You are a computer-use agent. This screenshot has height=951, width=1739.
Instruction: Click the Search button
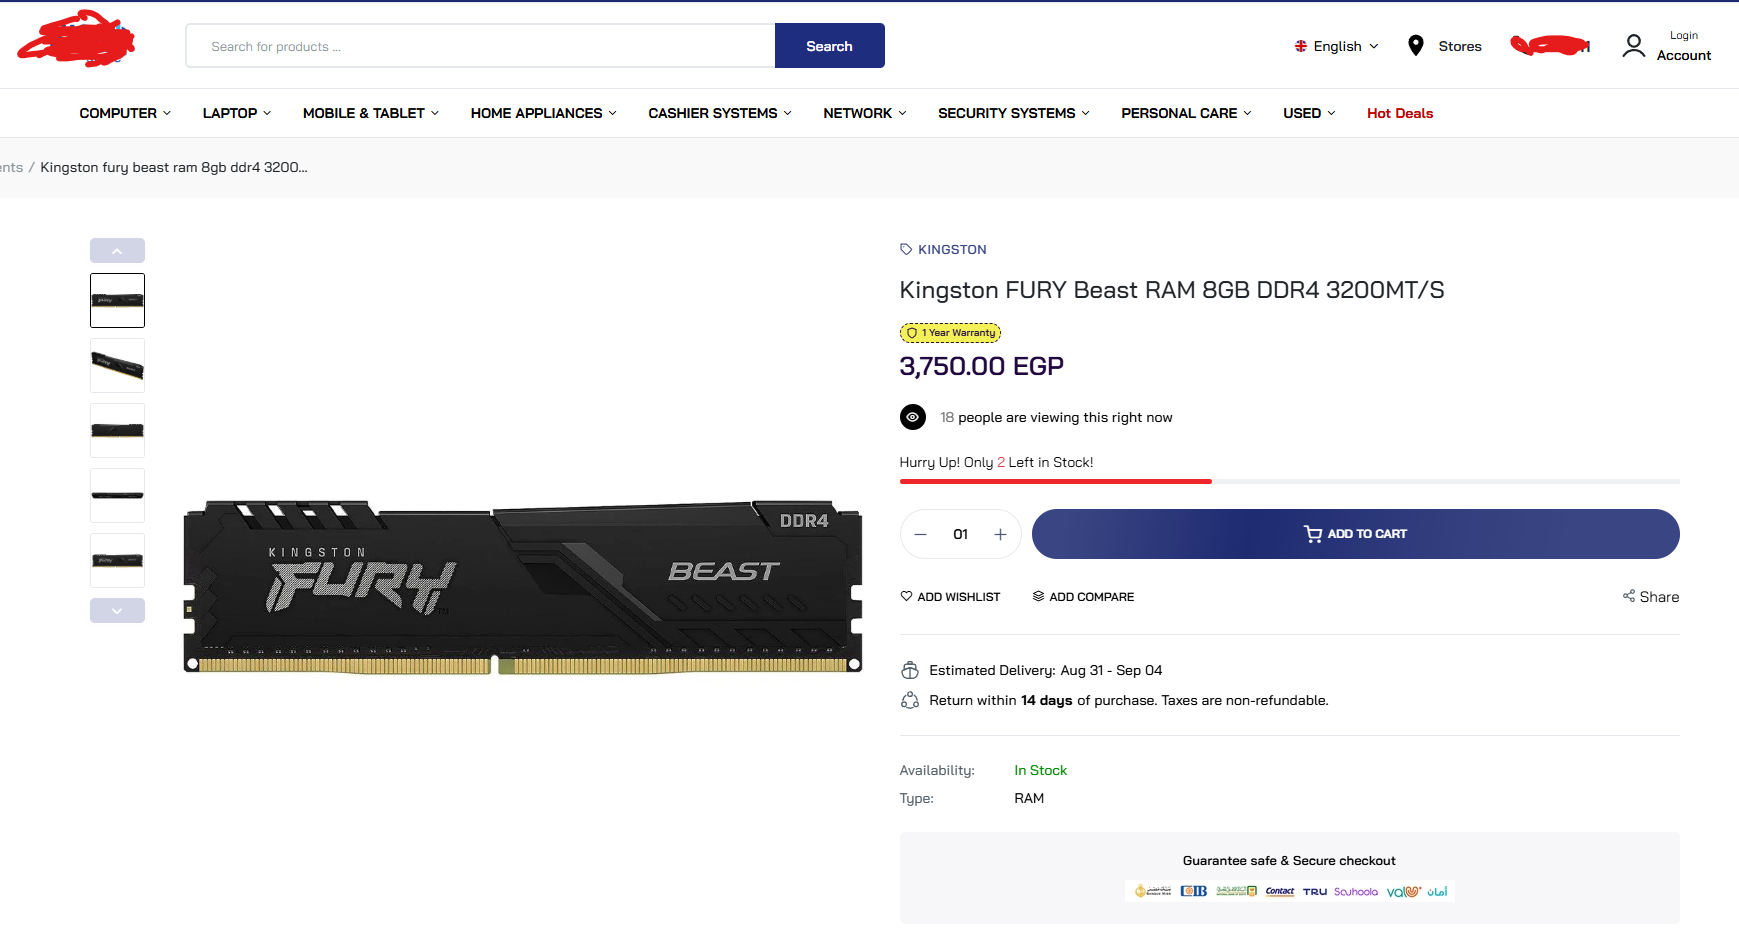tap(830, 46)
